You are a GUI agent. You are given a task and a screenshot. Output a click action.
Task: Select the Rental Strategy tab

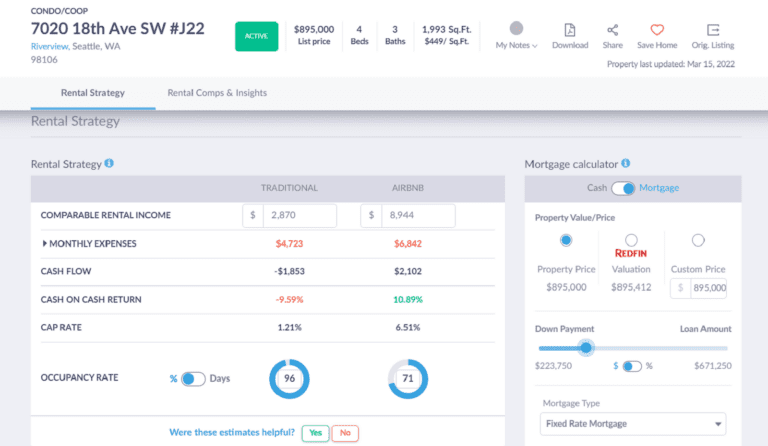click(x=92, y=93)
